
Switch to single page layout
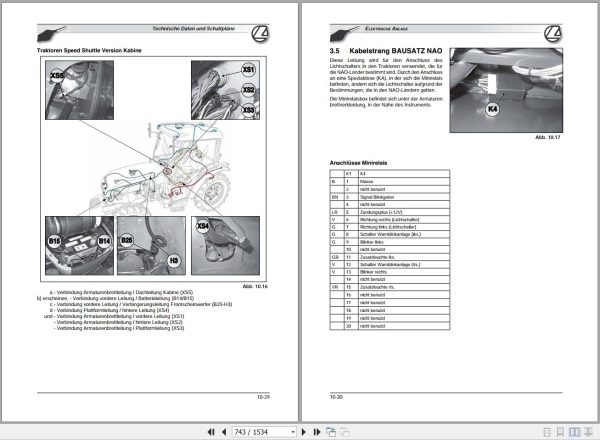547,432
